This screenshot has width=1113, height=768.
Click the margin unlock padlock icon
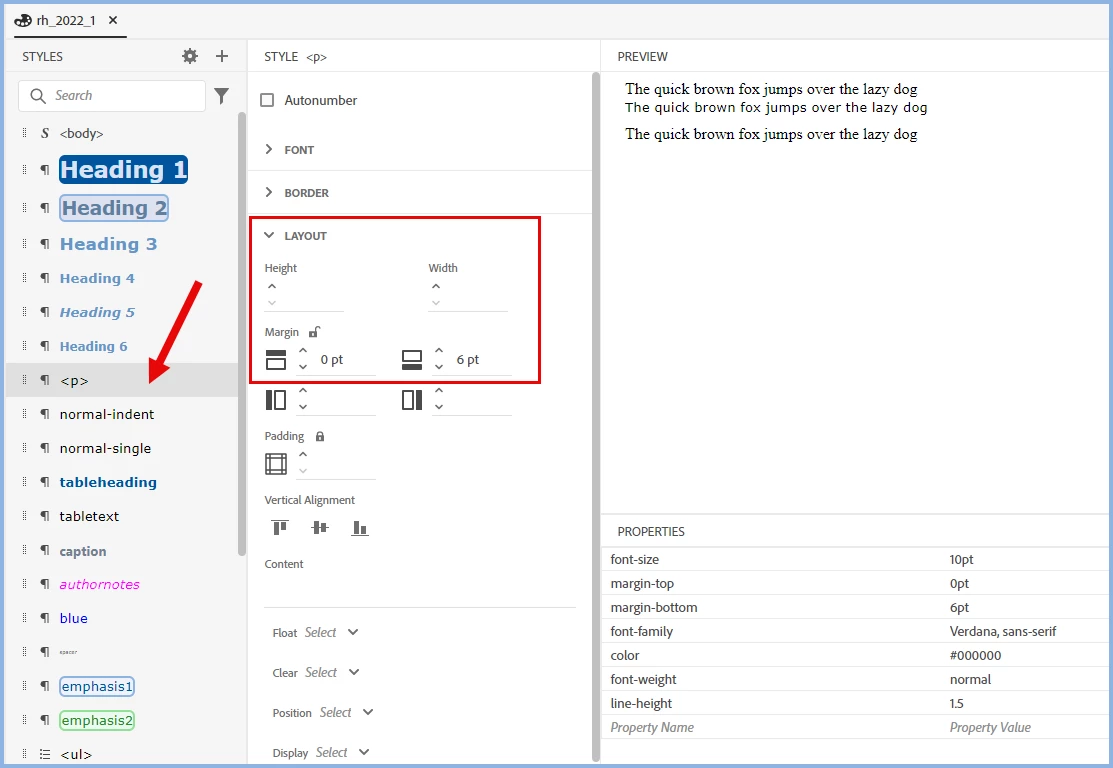coord(314,331)
